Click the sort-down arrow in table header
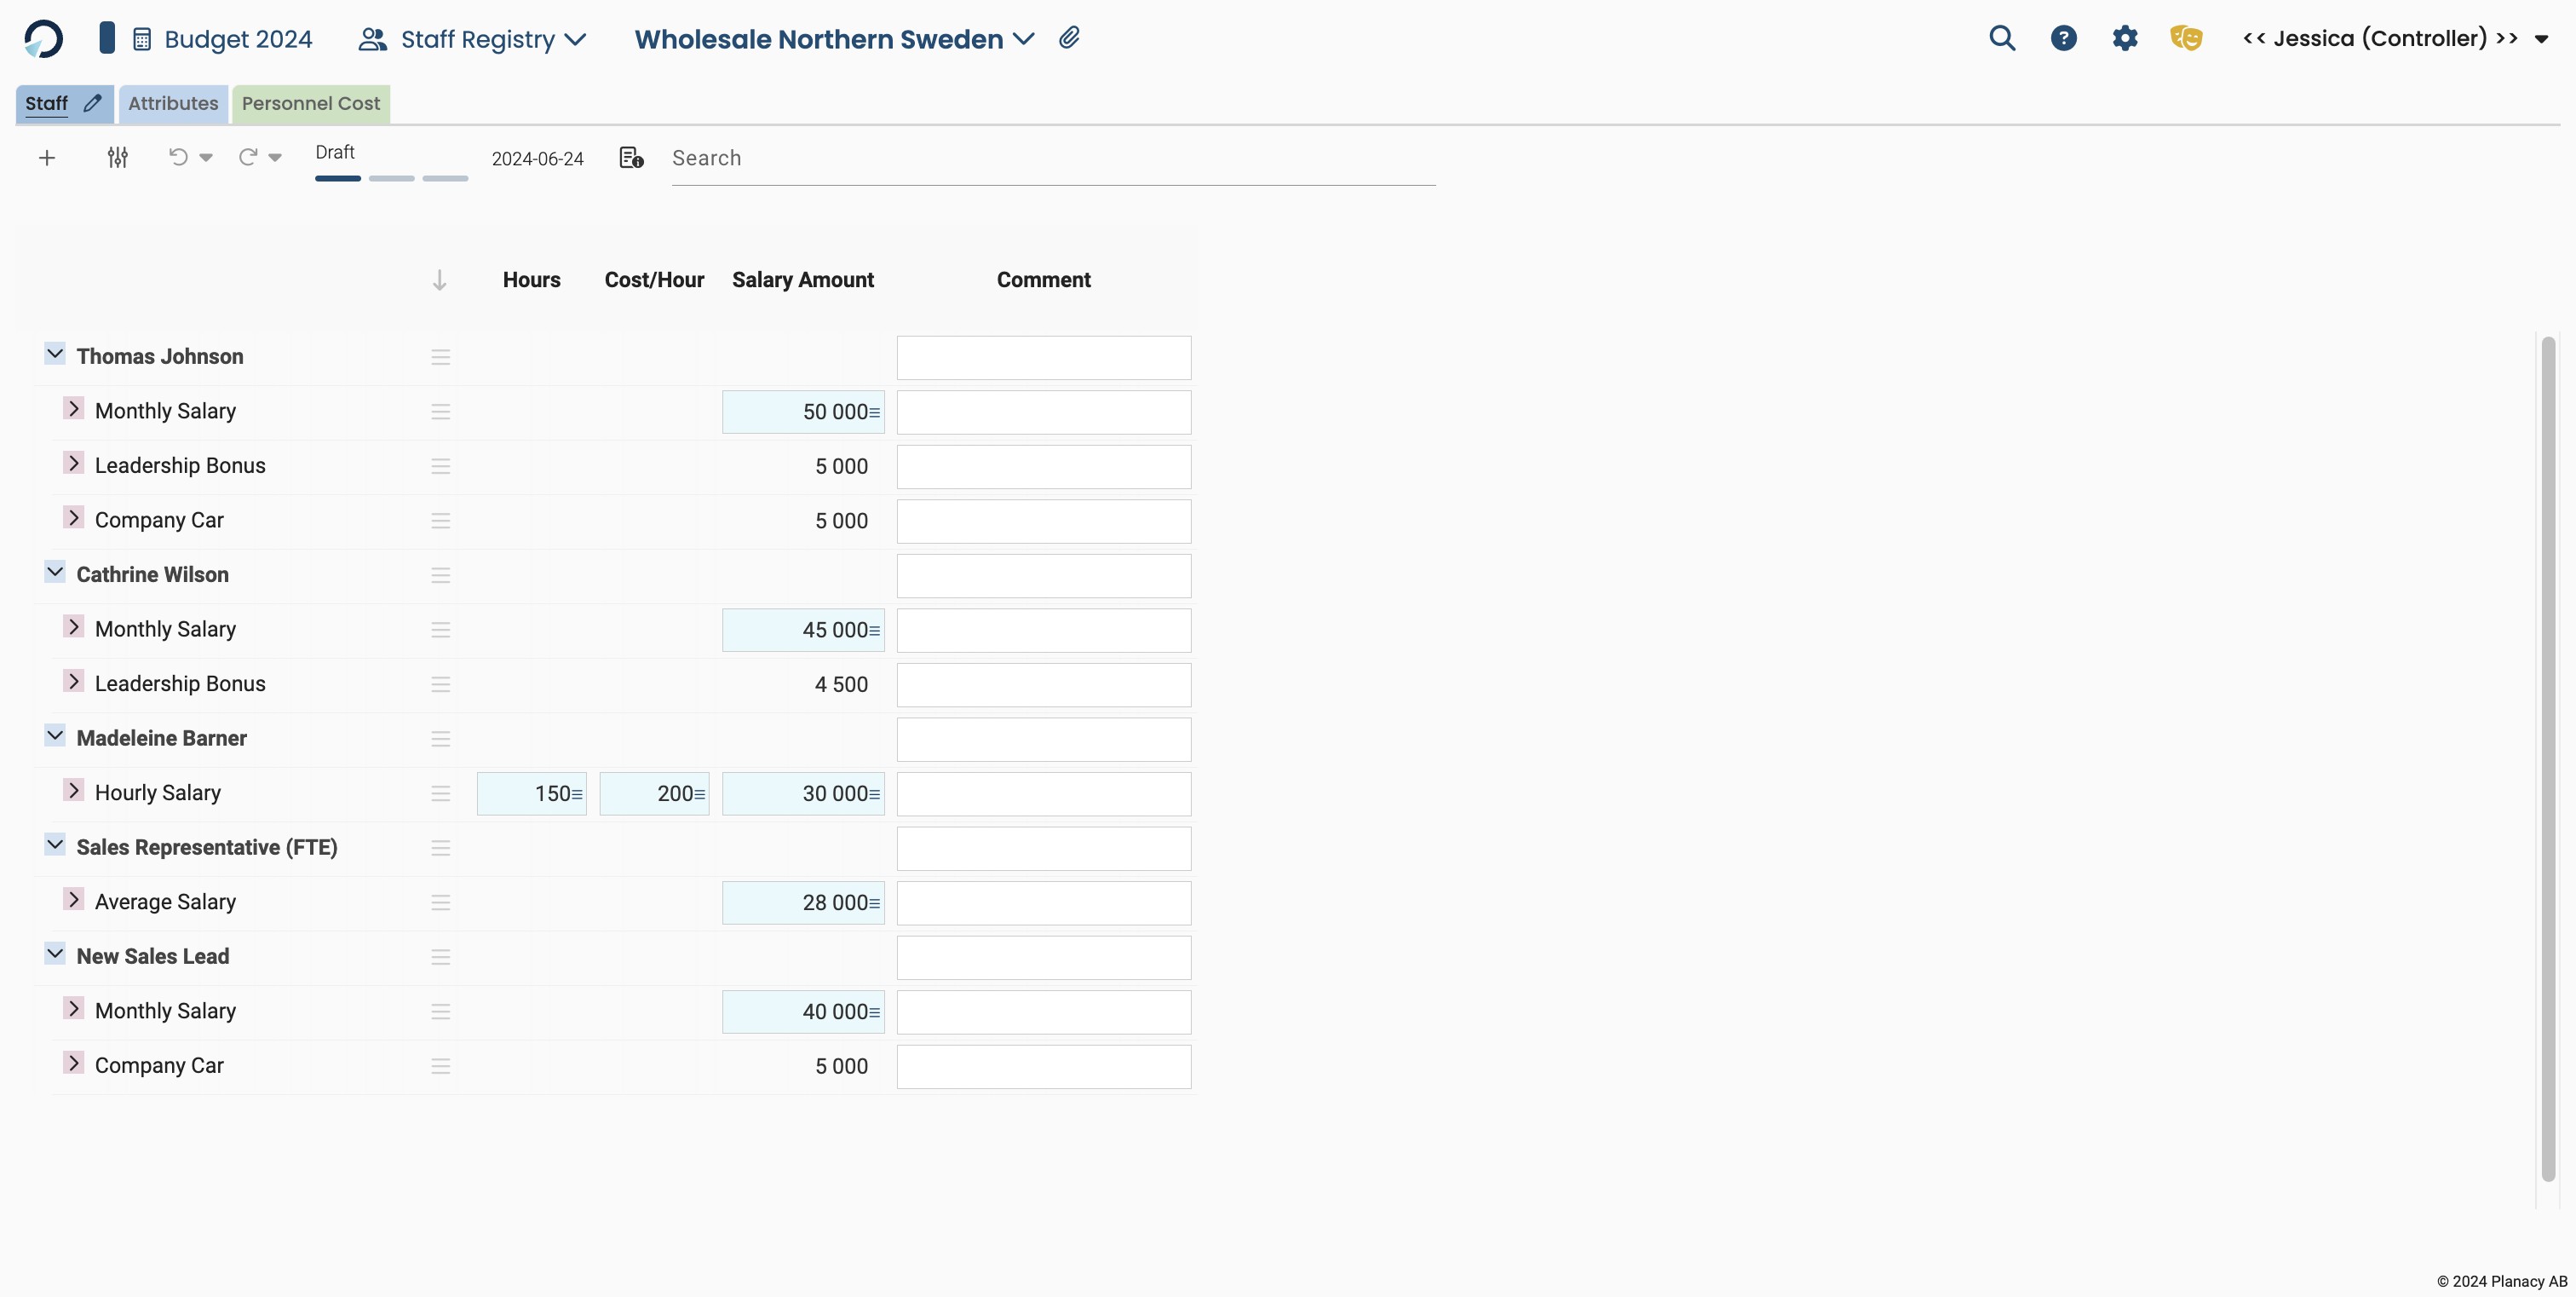The height and width of the screenshot is (1297, 2576). pos(439,280)
